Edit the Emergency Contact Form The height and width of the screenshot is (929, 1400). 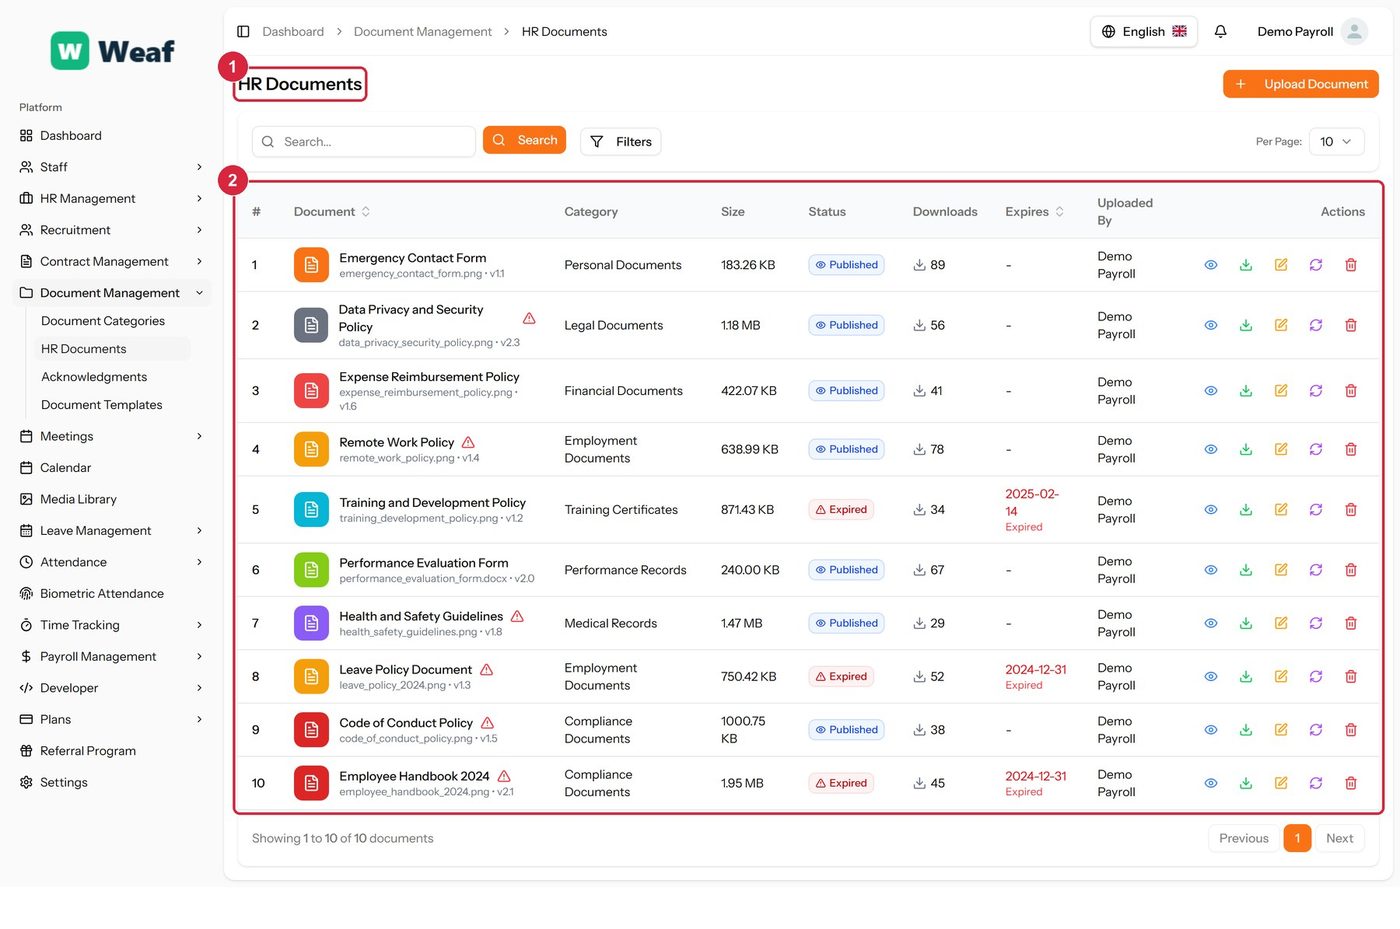click(1281, 265)
